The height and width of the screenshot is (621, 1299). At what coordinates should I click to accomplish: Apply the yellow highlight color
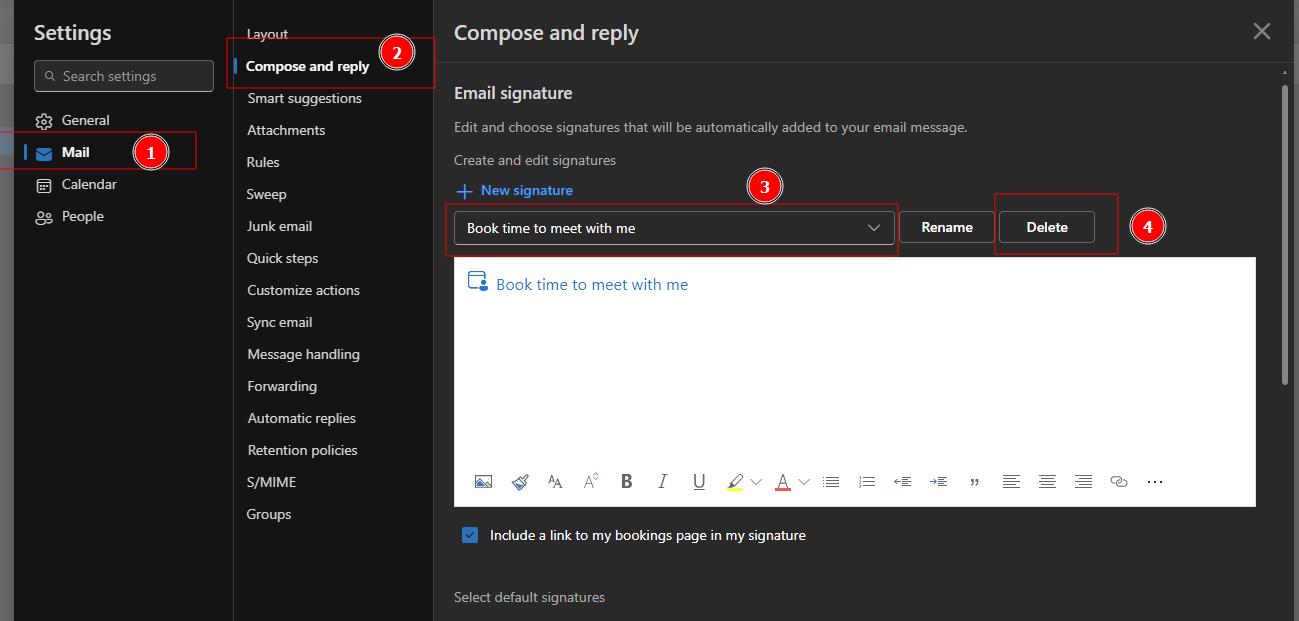(x=735, y=482)
